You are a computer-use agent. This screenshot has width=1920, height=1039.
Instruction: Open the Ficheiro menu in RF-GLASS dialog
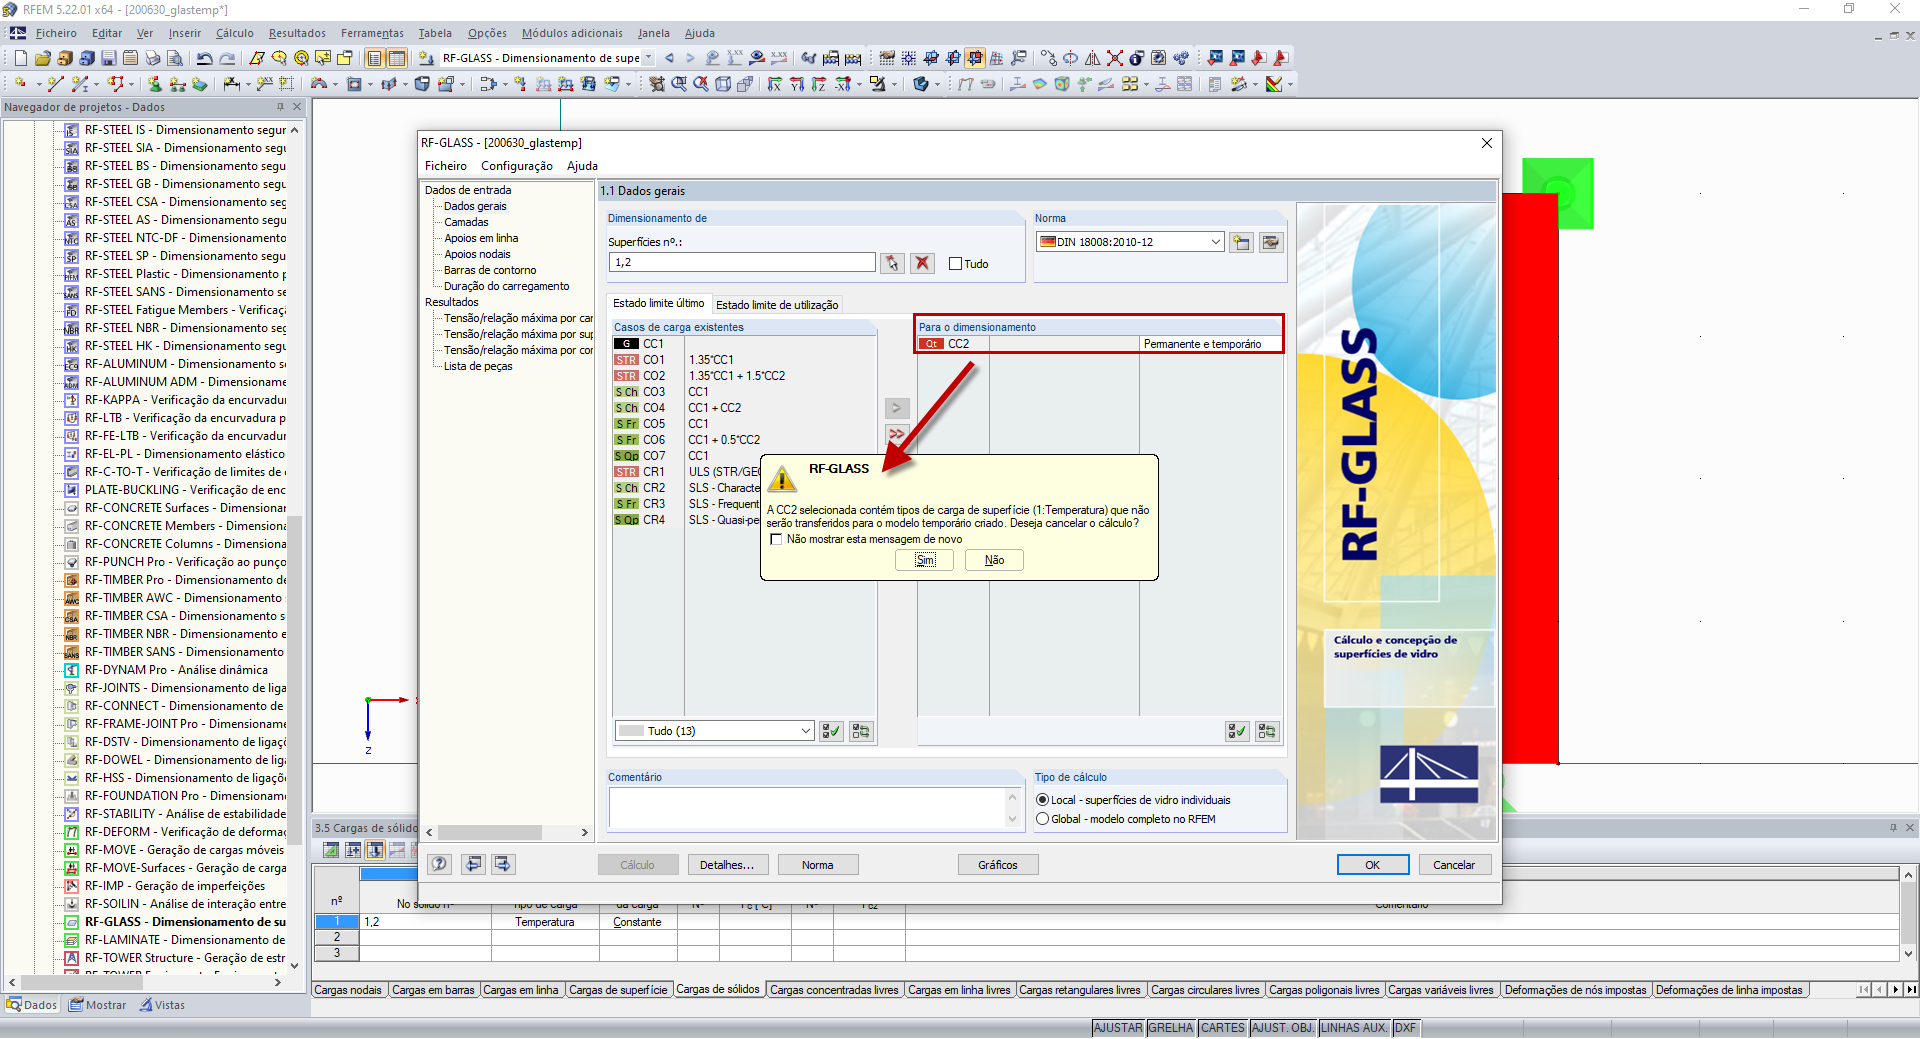(446, 166)
